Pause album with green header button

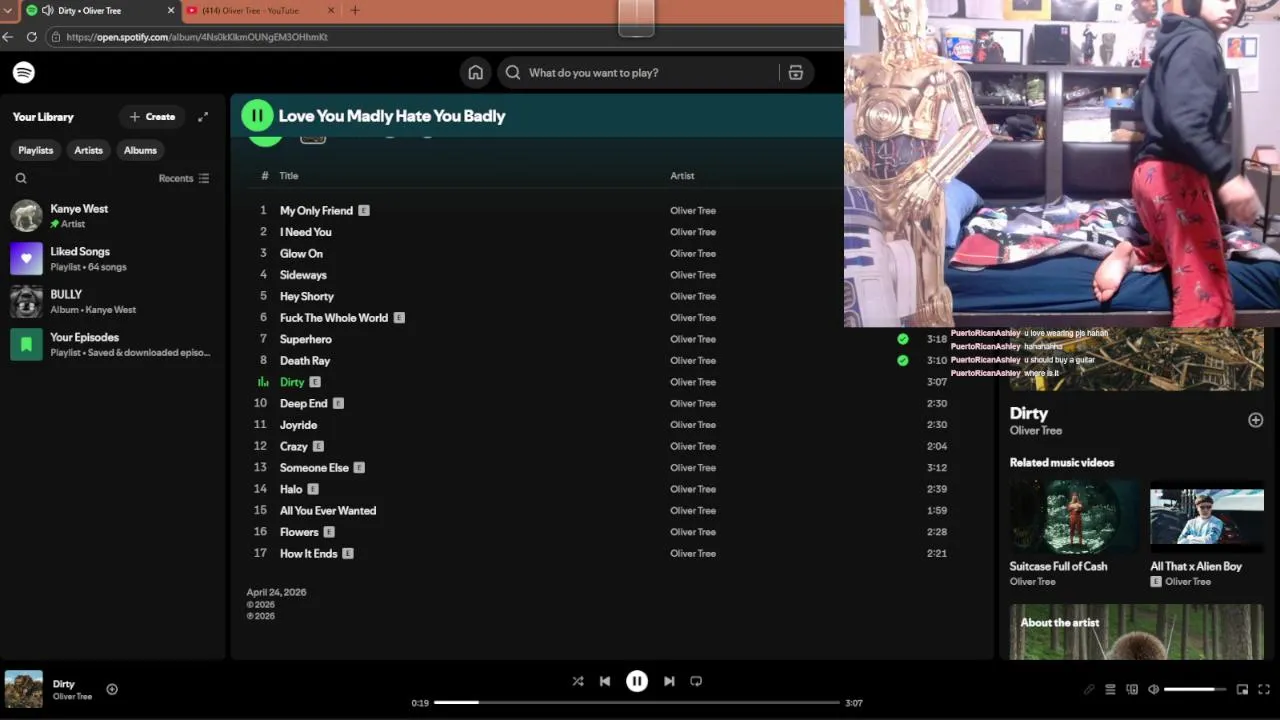[257, 116]
